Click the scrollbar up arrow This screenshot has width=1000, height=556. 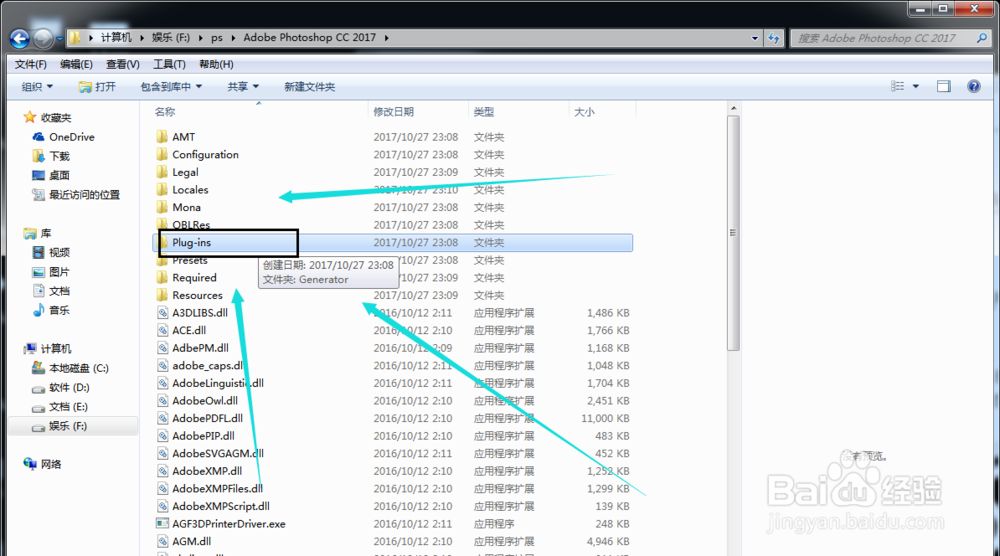pos(733,108)
